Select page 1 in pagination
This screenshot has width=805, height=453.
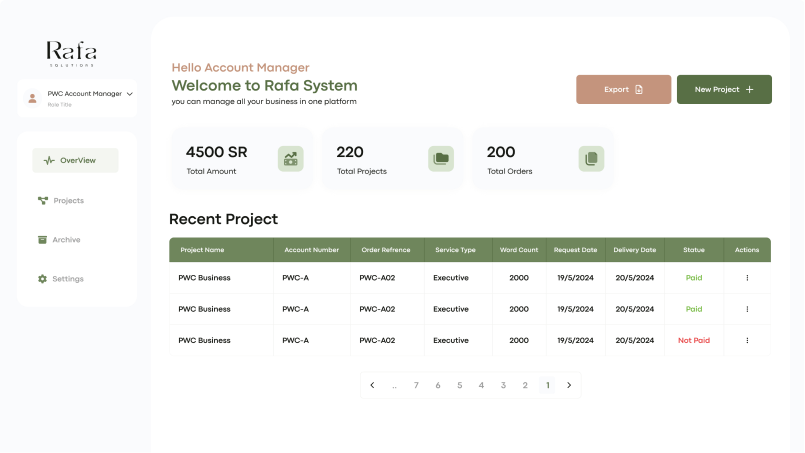click(547, 385)
